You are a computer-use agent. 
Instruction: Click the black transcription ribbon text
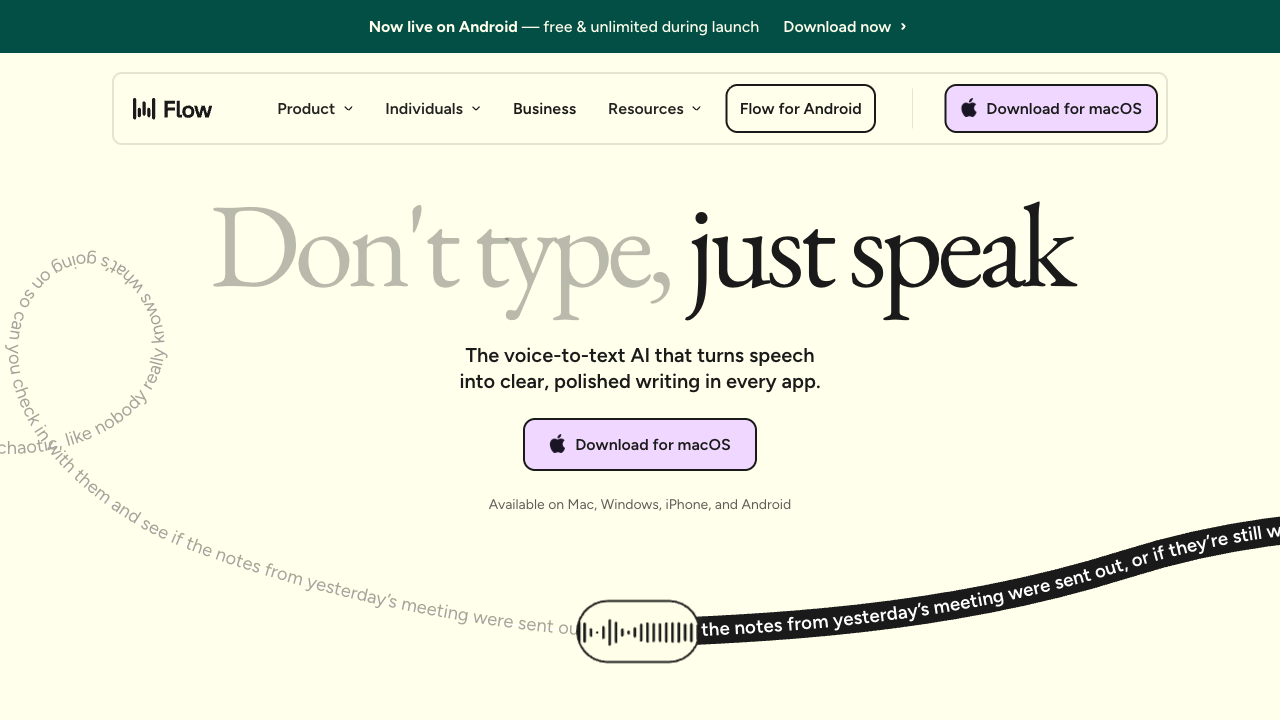(x=960, y=590)
